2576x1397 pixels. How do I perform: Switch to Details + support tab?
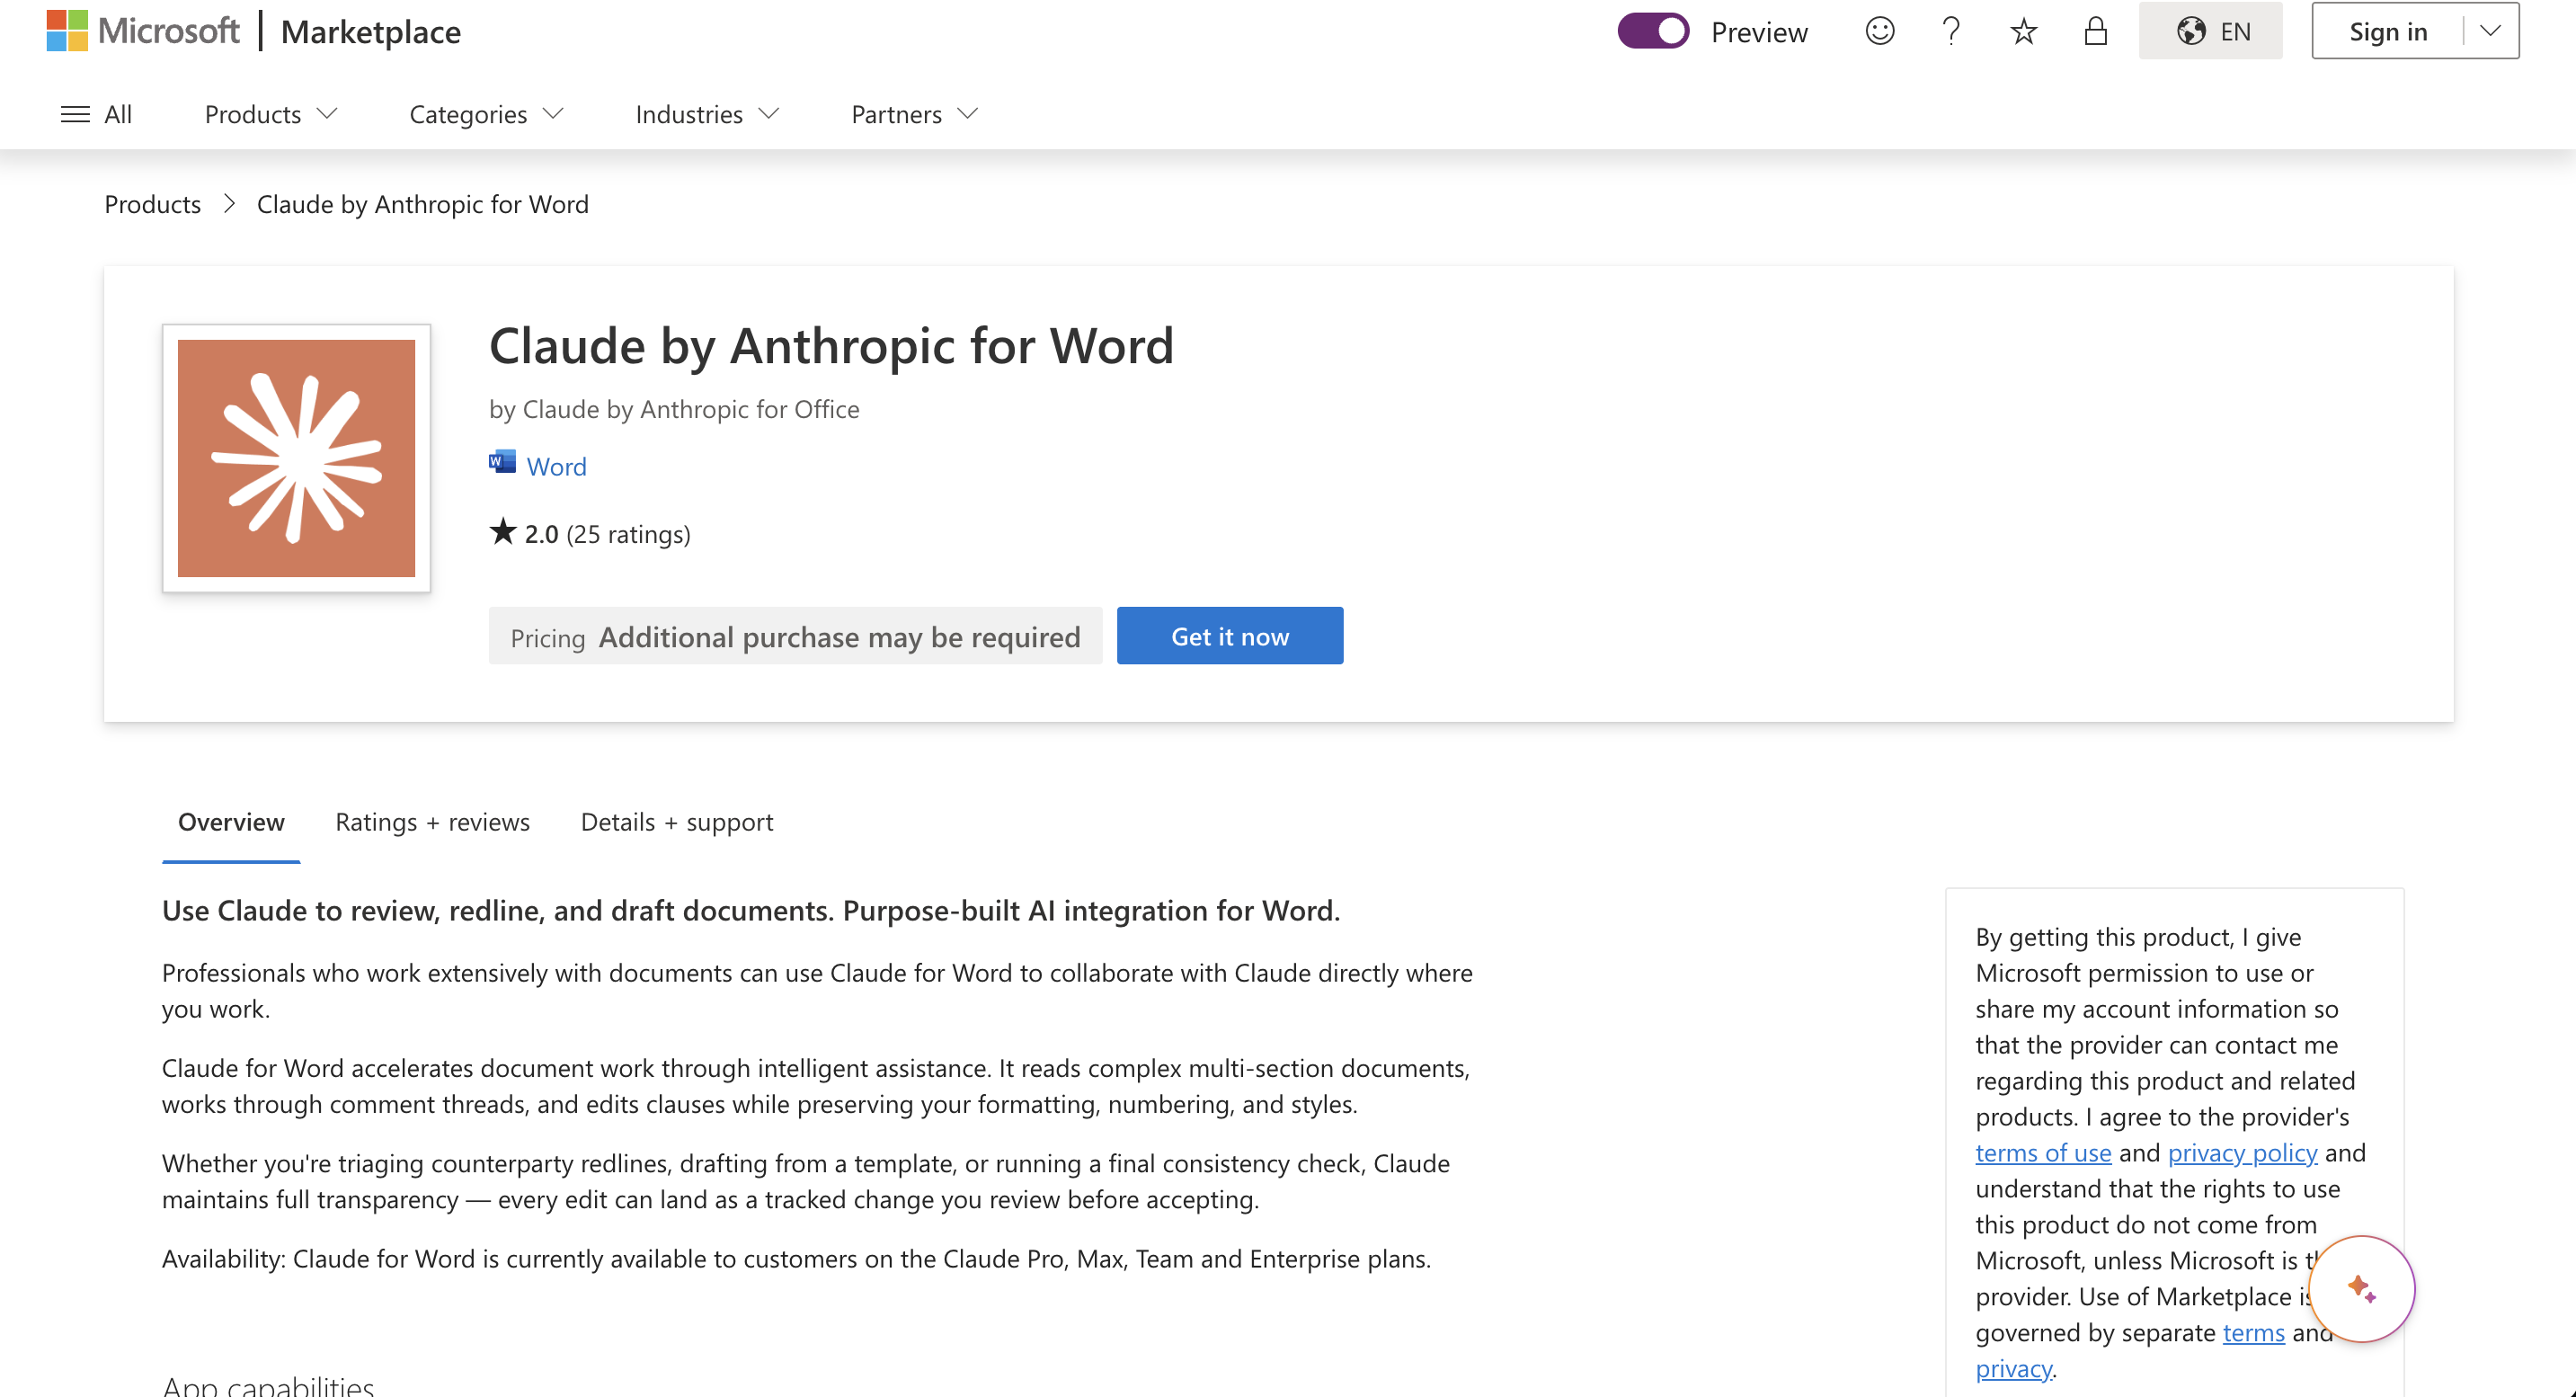pyautogui.click(x=676, y=822)
